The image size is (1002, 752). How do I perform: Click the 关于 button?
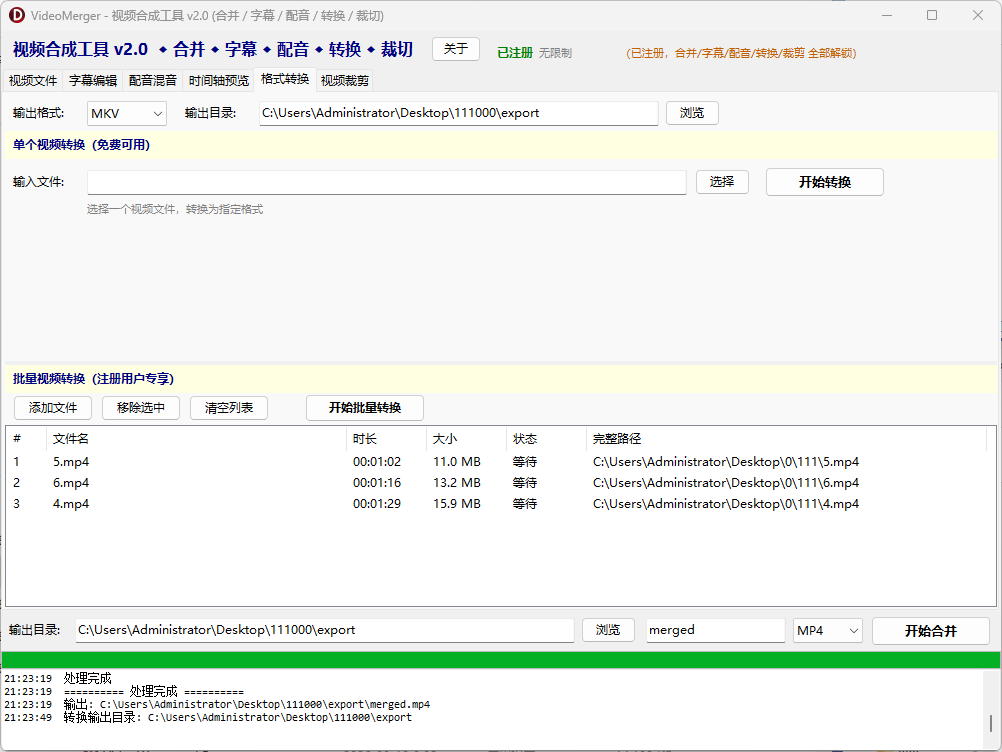point(455,48)
